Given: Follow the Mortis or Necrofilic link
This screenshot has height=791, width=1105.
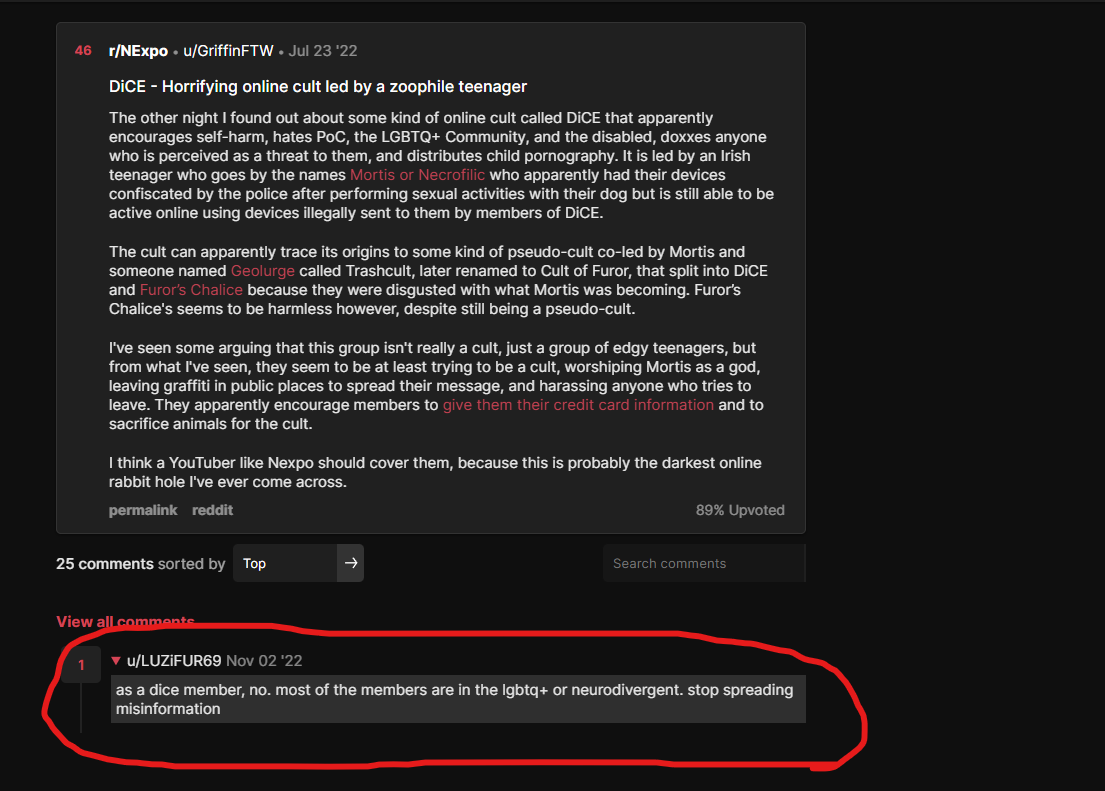Looking at the screenshot, I should 417,175.
